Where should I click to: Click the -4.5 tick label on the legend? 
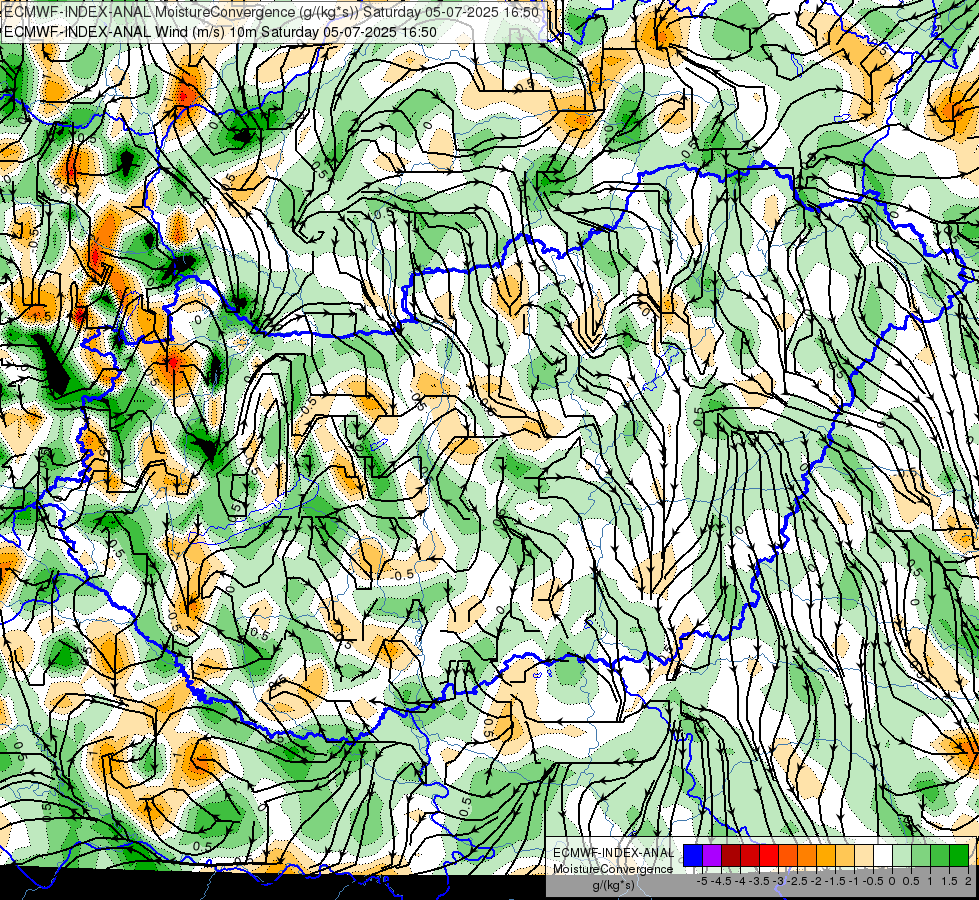click(721, 881)
